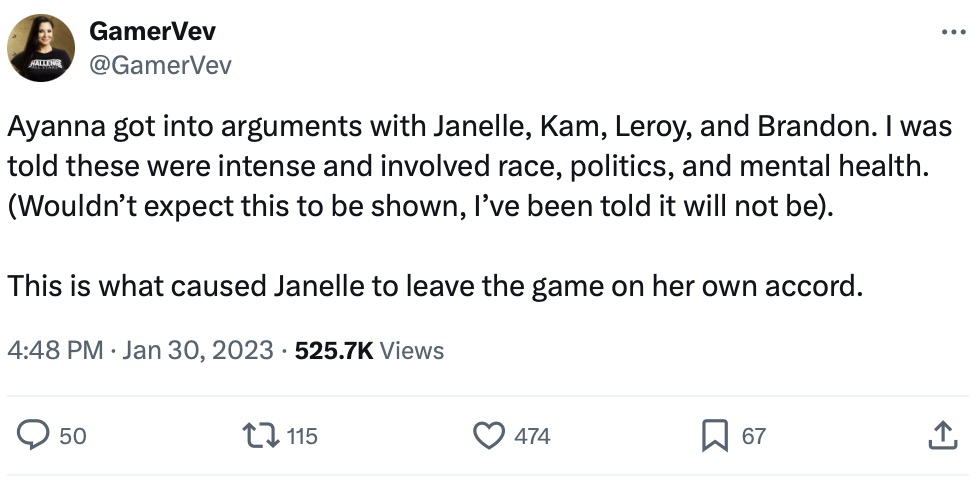Bookmark this tweet using the bookmark icon
978x482 pixels.
click(x=714, y=435)
